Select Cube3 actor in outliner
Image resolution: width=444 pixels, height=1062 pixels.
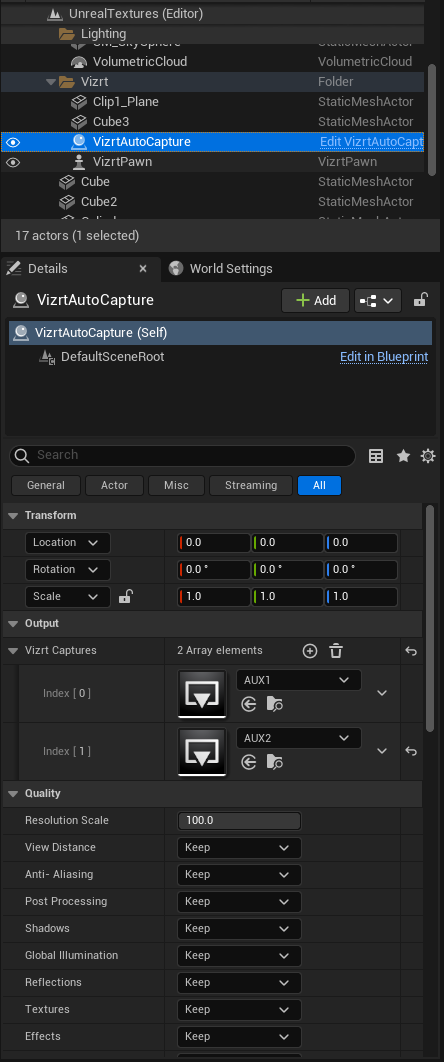(111, 122)
